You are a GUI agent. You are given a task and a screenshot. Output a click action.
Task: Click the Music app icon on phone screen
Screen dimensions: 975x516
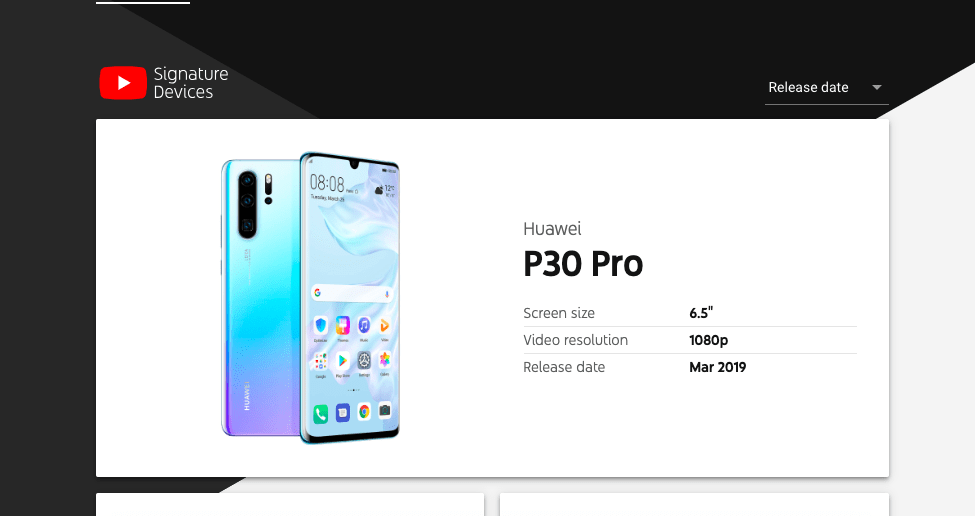pyautogui.click(x=364, y=325)
